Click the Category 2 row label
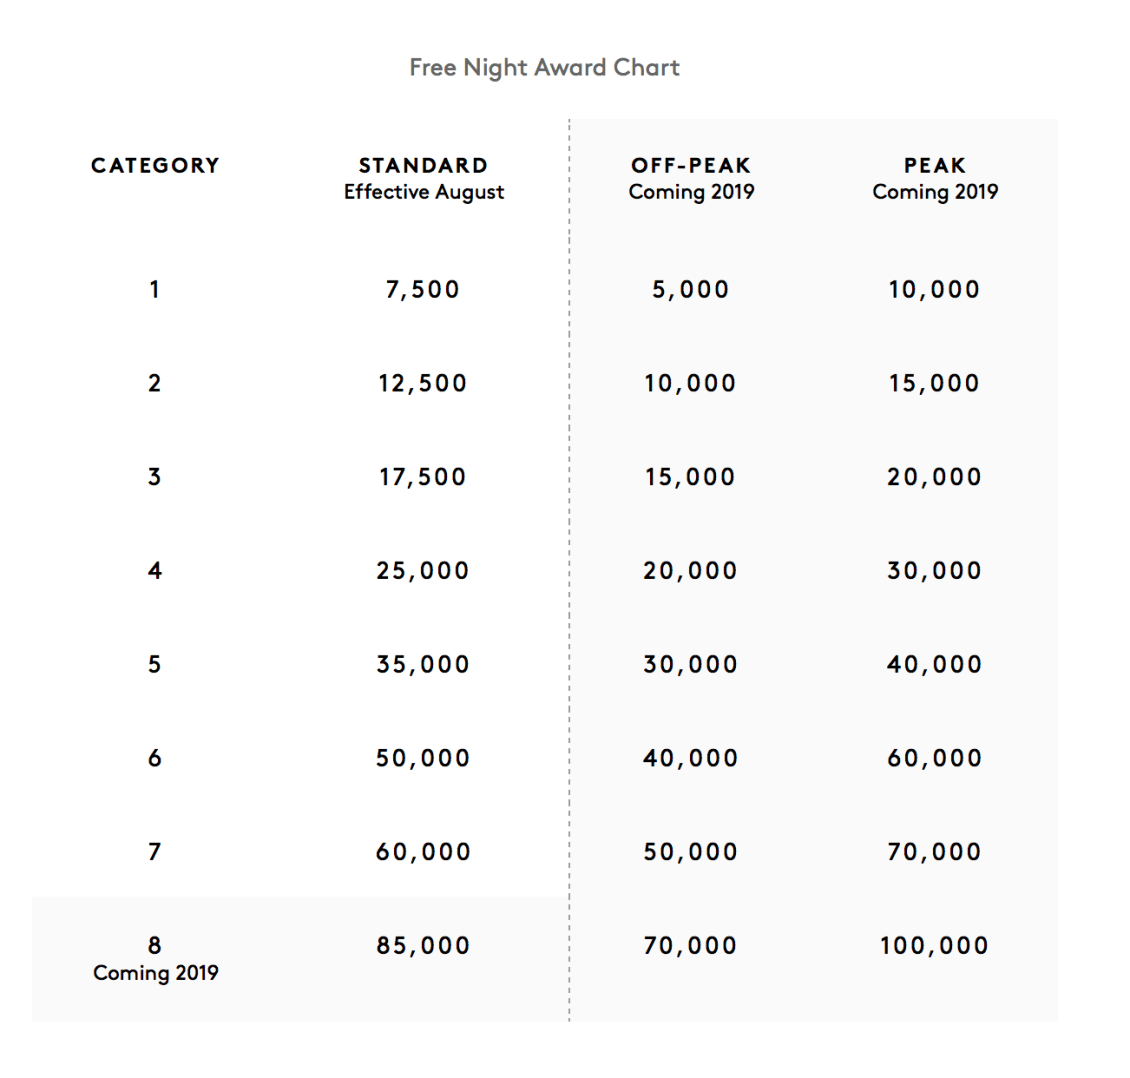The image size is (1130, 1078). click(154, 383)
